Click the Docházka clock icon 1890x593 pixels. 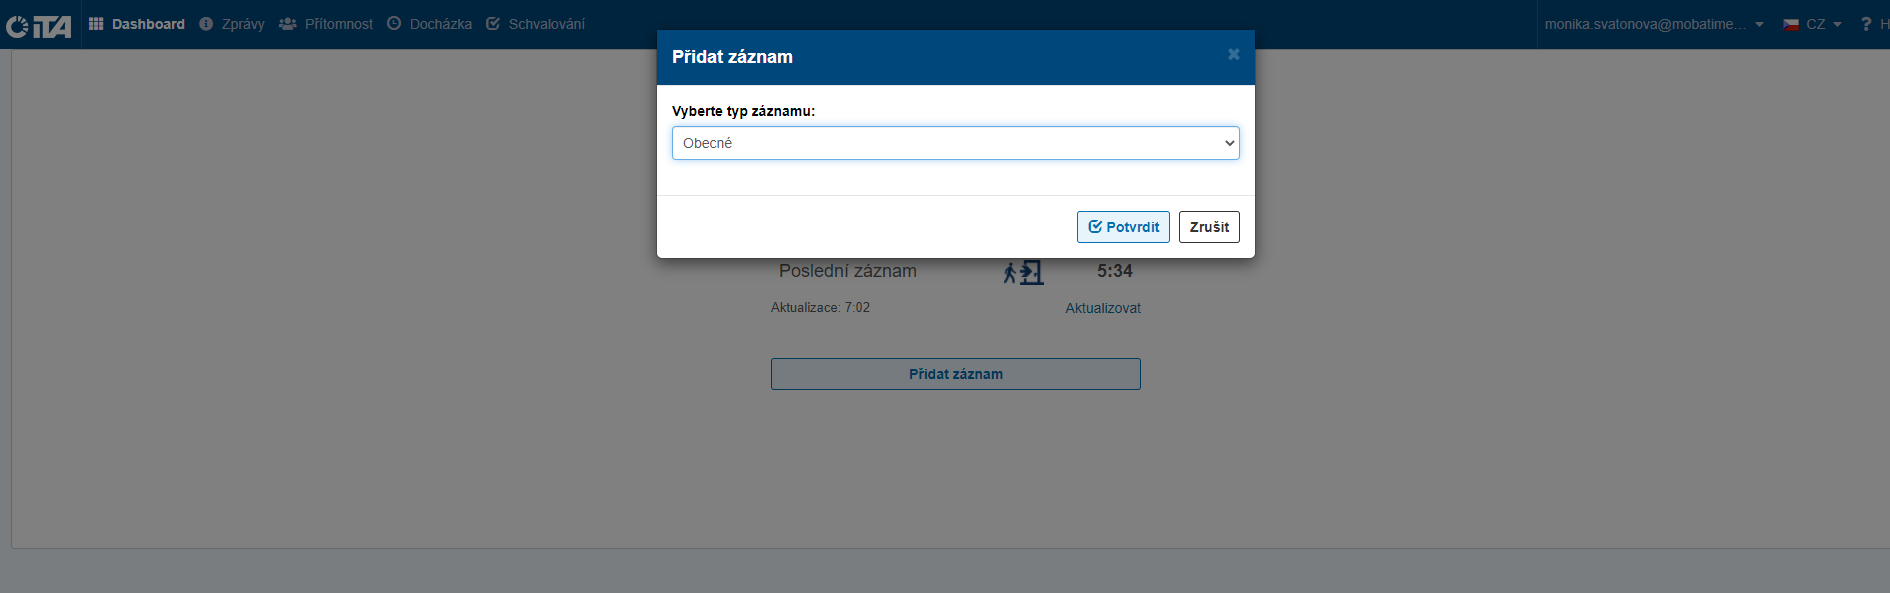(x=394, y=24)
